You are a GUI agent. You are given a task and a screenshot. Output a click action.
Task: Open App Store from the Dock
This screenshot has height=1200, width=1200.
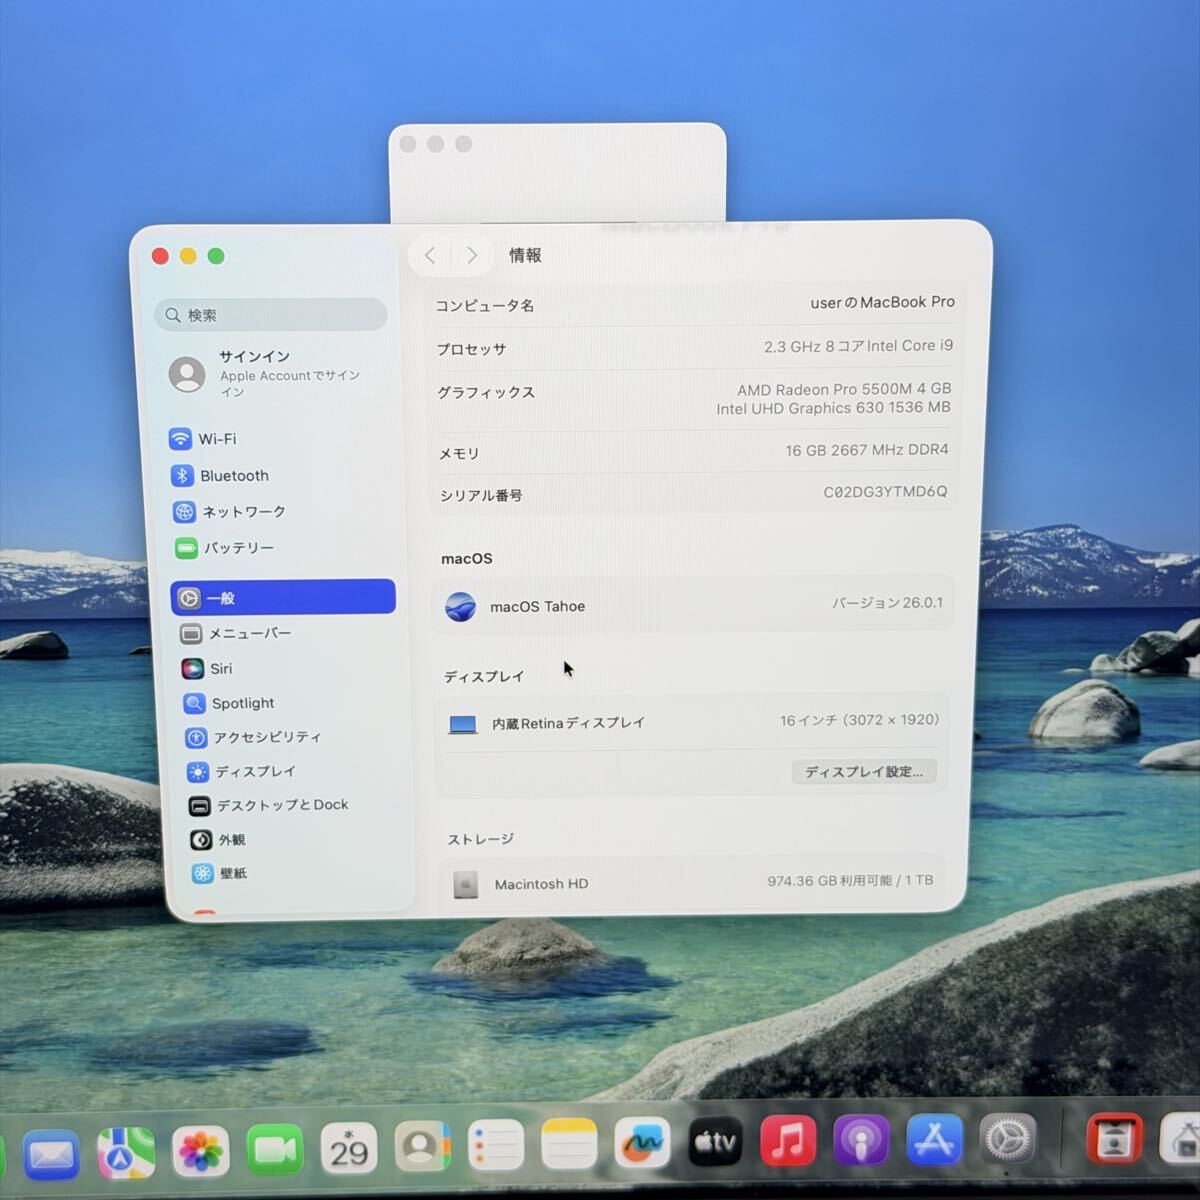click(934, 1140)
